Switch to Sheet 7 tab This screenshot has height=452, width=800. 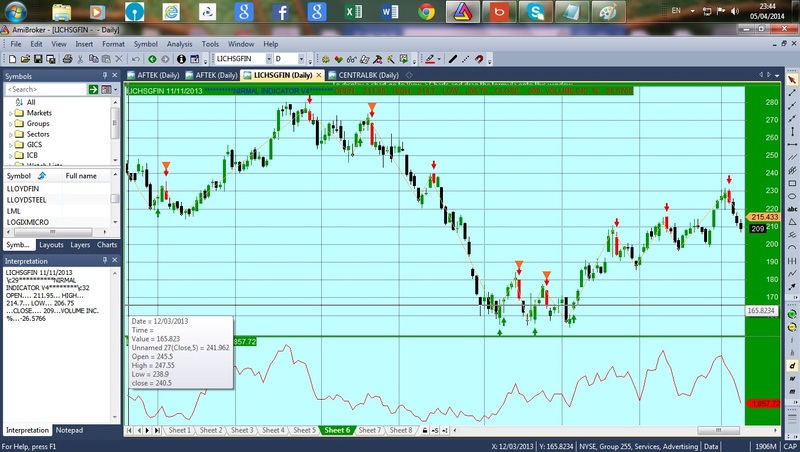[x=369, y=430]
